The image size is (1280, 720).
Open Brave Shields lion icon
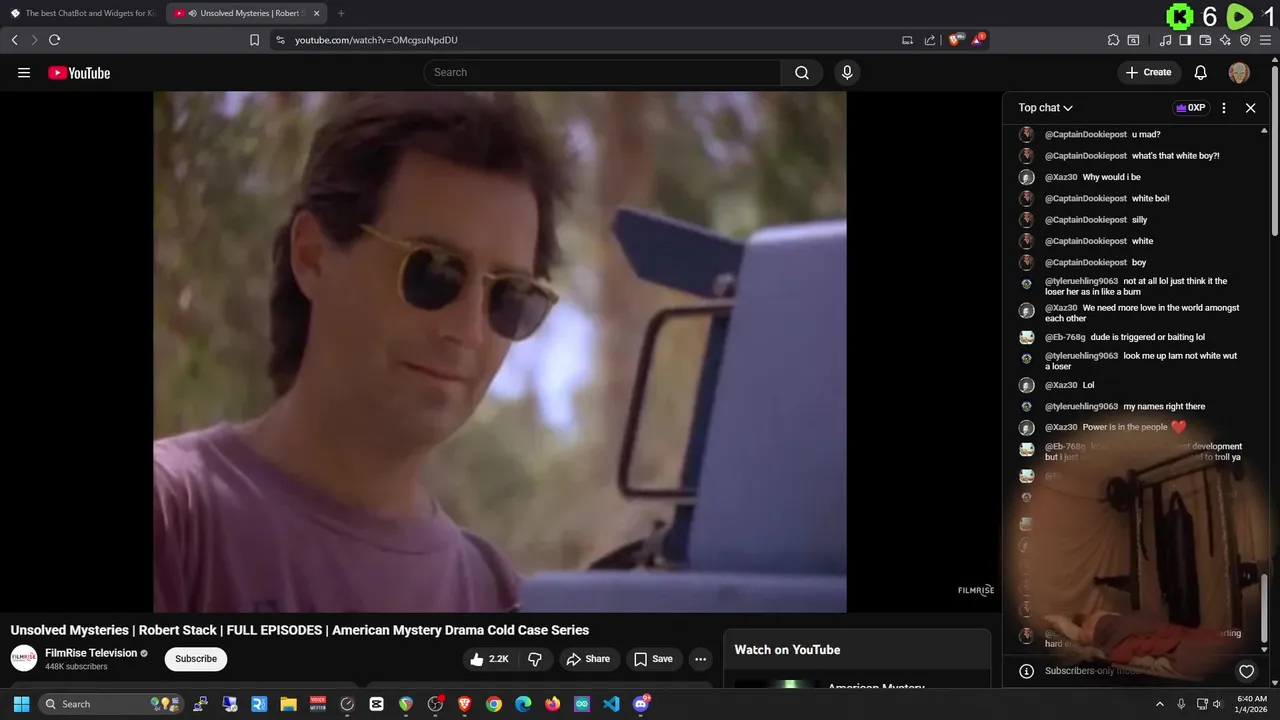pyautogui.click(x=956, y=40)
